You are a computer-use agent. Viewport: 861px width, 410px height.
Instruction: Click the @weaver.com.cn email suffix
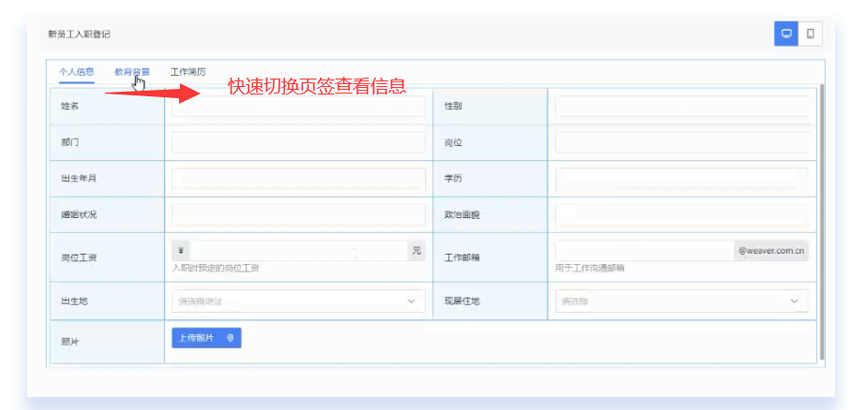(x=772, y=251)
